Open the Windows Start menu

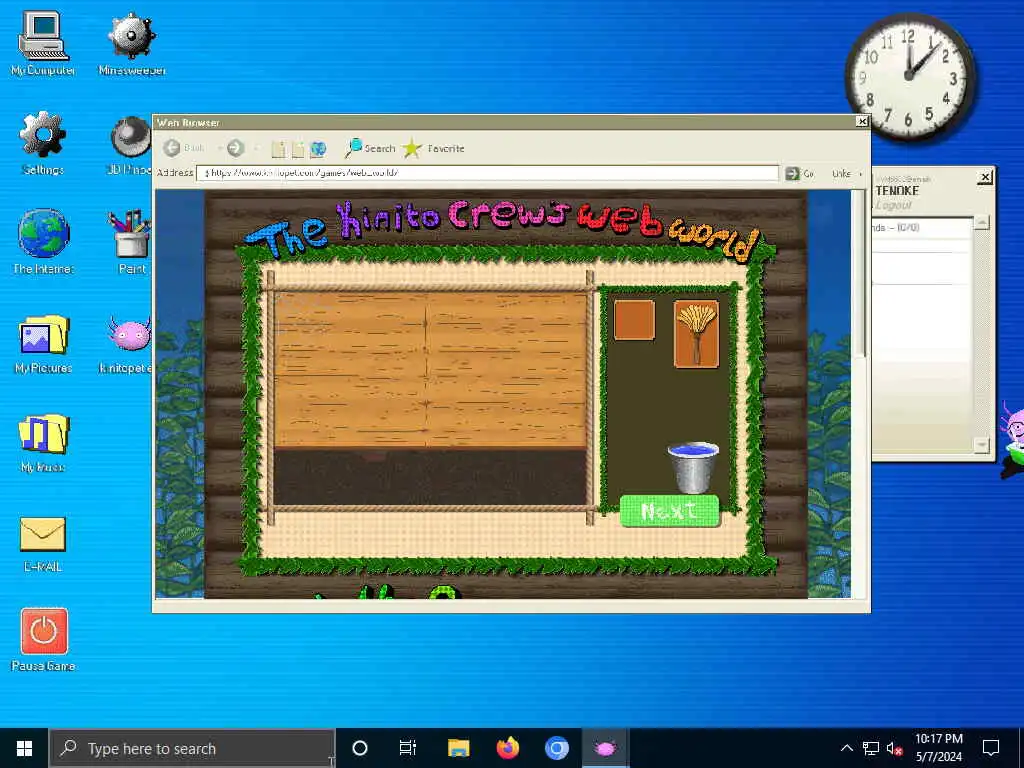pyautogui.click(x=24, y=748)
